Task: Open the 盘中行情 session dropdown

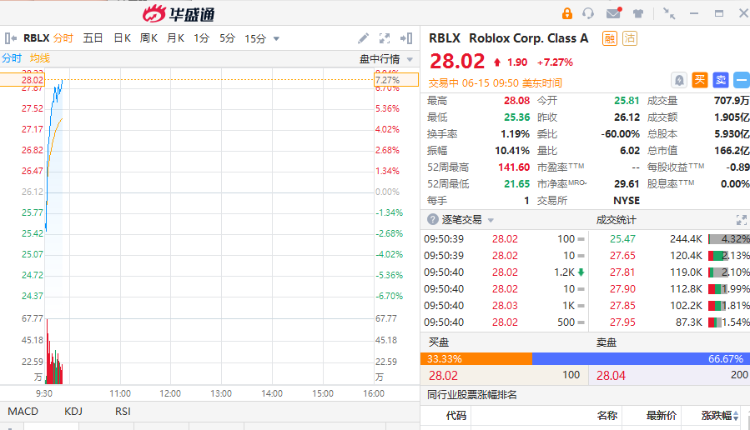Action: pos(386,59)
